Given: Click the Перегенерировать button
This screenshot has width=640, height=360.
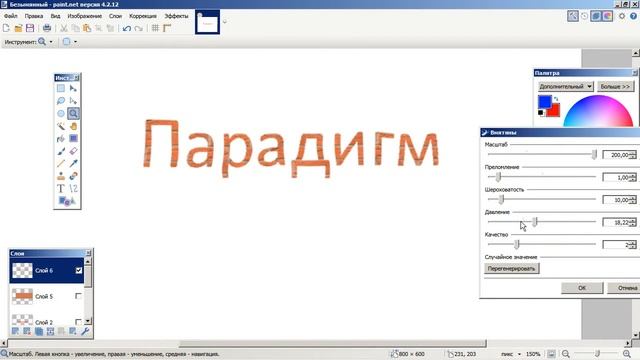Looking at the screenshot, I should [511, 269].
